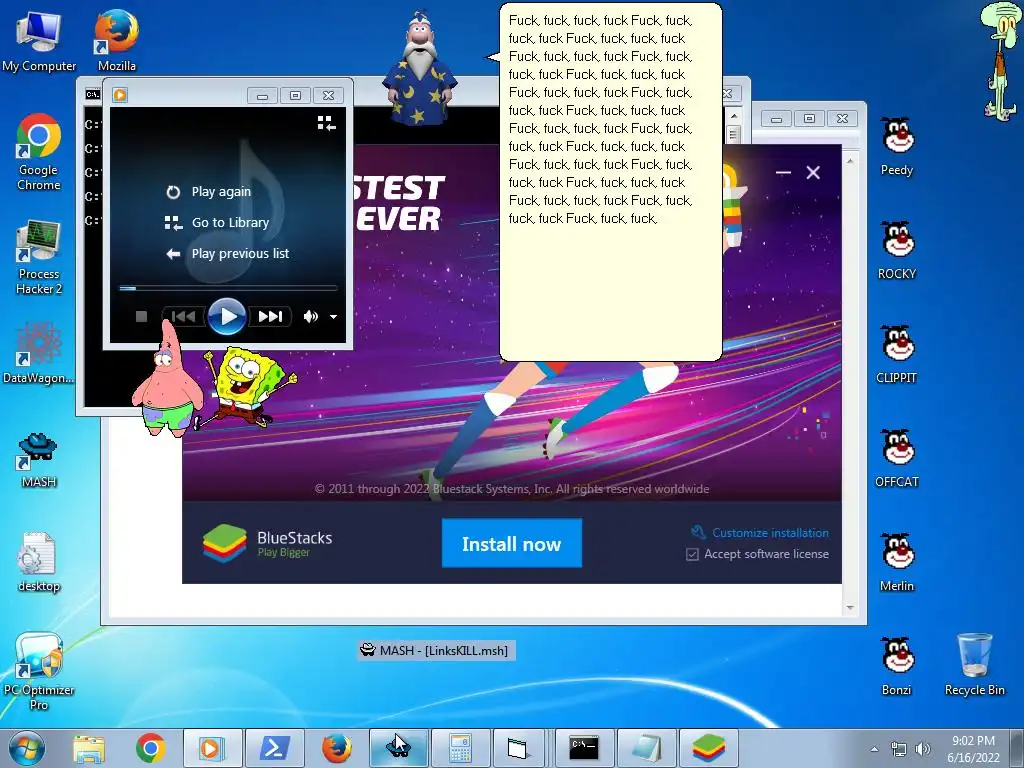Click the SpongeBob character
This screenshot has height=768, width=1024.
click(248, 387)
